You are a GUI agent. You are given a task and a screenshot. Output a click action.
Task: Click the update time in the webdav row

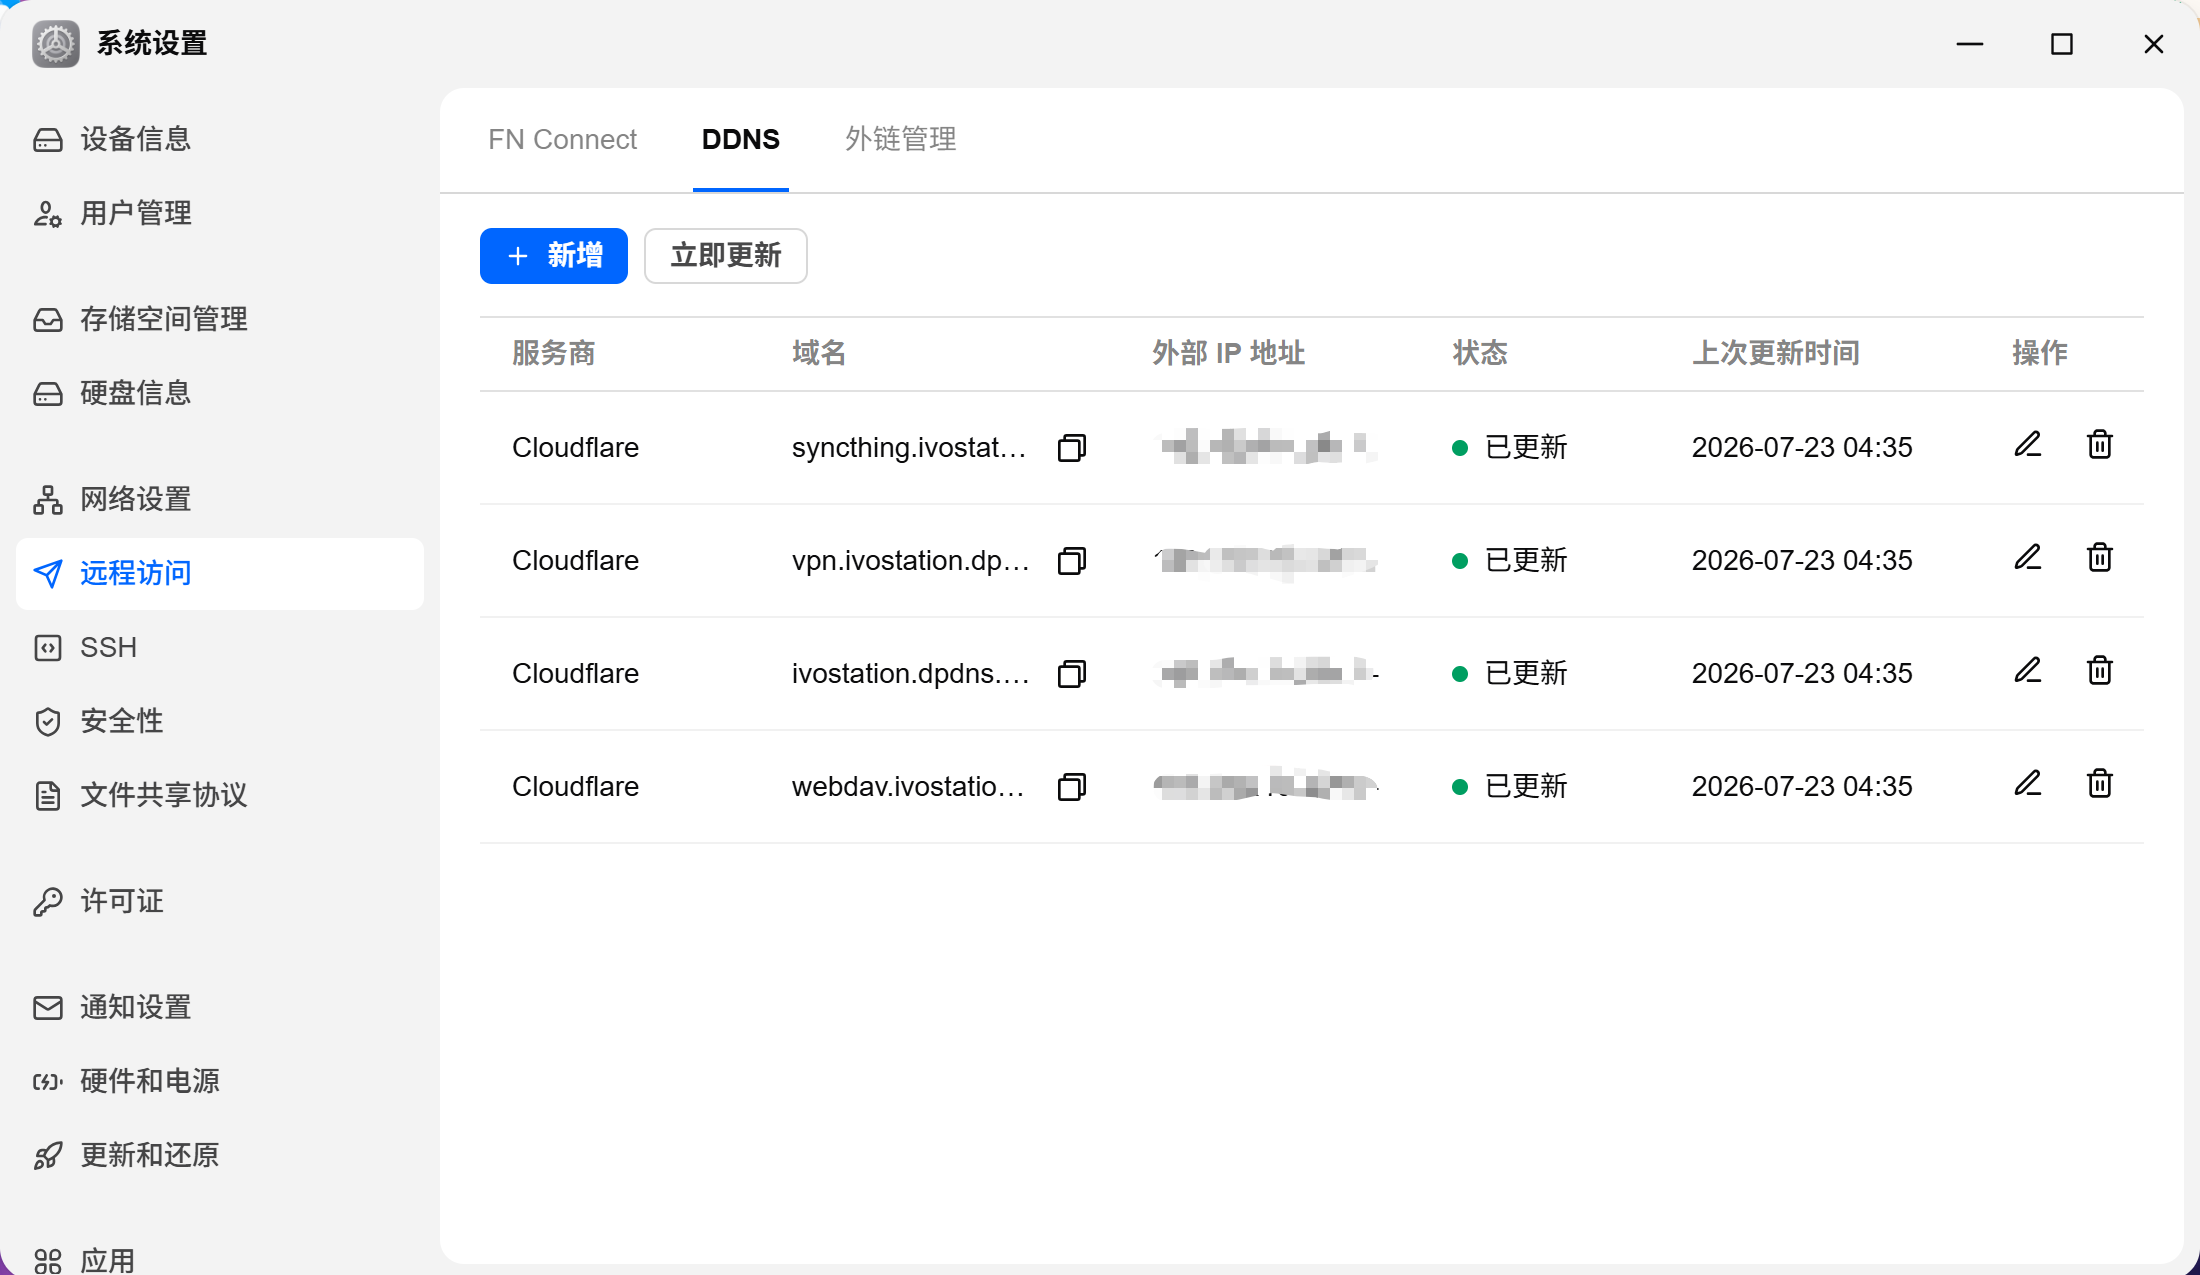1802,786
